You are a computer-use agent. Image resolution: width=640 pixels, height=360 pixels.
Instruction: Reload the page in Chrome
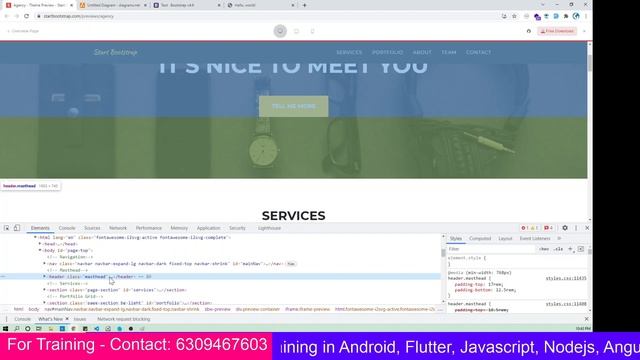coord(27,16)
